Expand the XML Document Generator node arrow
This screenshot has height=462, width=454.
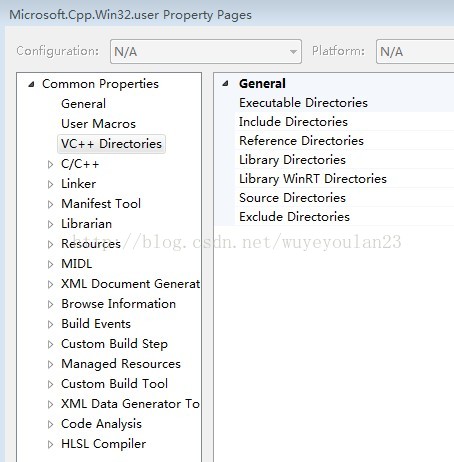50,284
